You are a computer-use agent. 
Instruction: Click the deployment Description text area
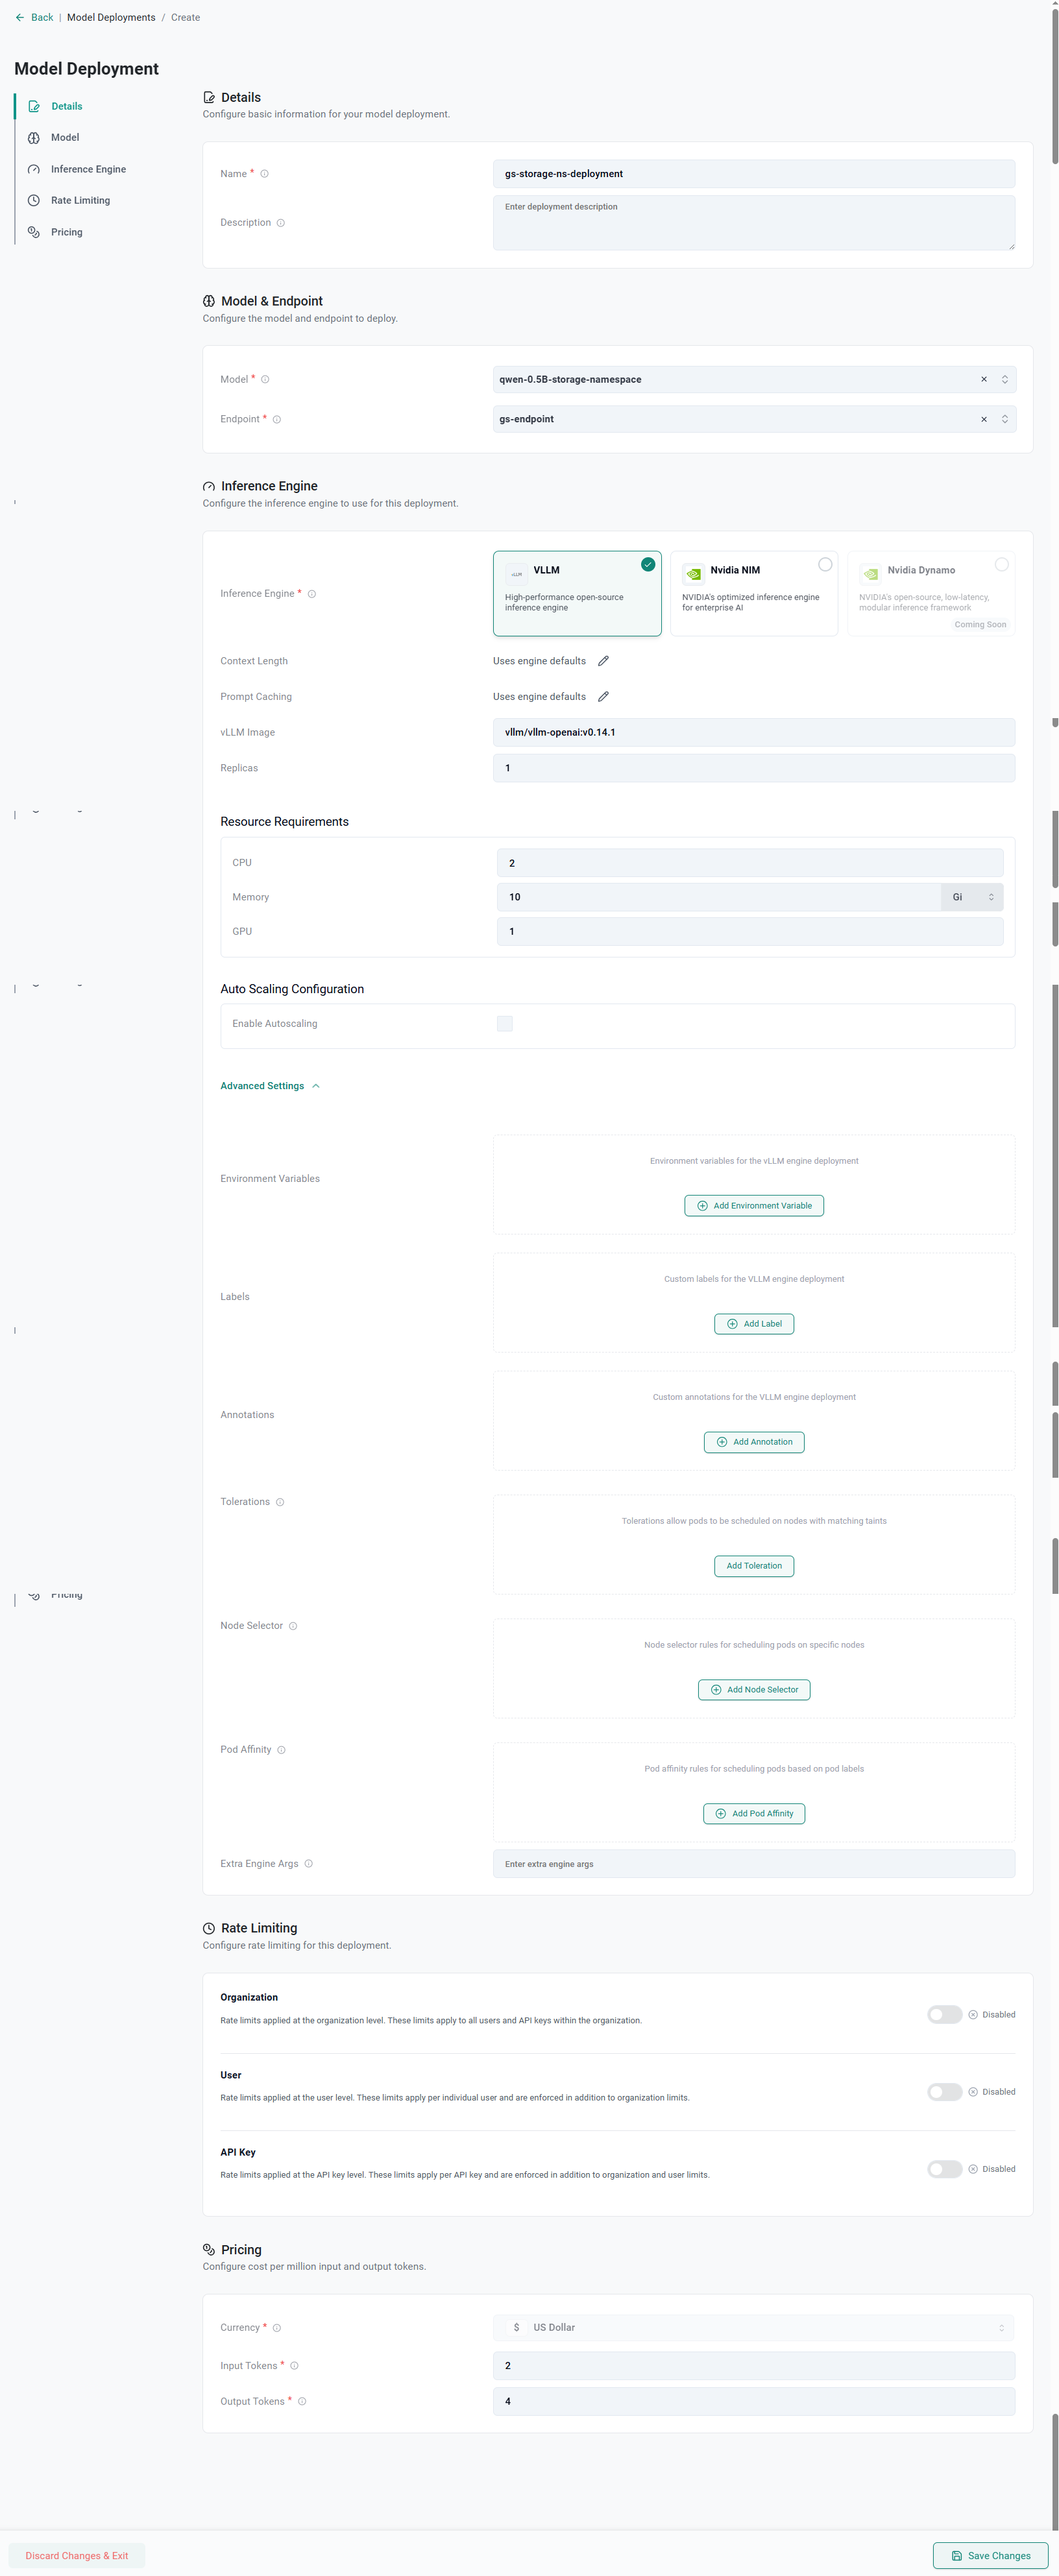coord(754,223)
